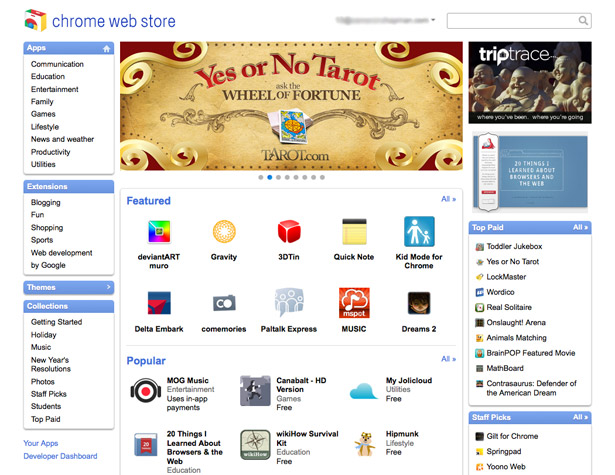Click the Canabalt HD Version icon
This screenshot has height=475, width=615.
255,391
